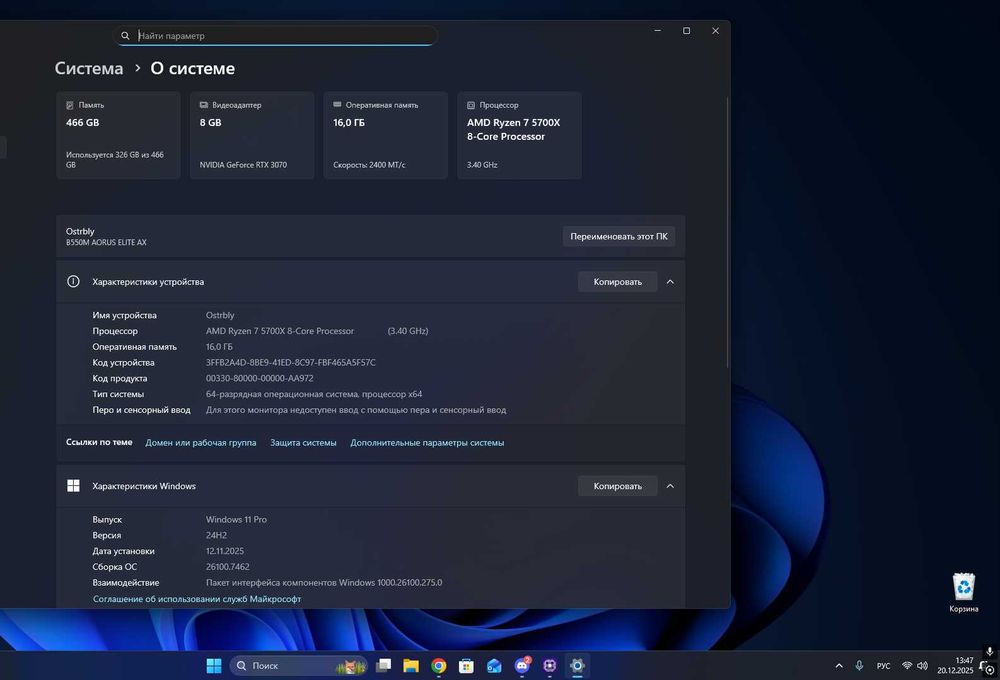Open the Система breadcrumb link
Screen dimensions: 1000x680
tap(89, 68)
